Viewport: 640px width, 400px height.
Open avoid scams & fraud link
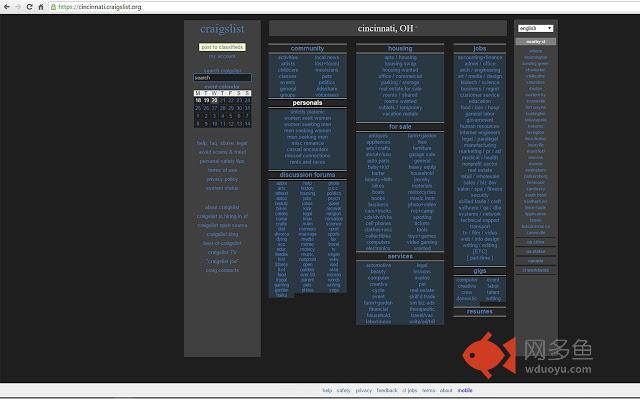[x=222, y=152]
